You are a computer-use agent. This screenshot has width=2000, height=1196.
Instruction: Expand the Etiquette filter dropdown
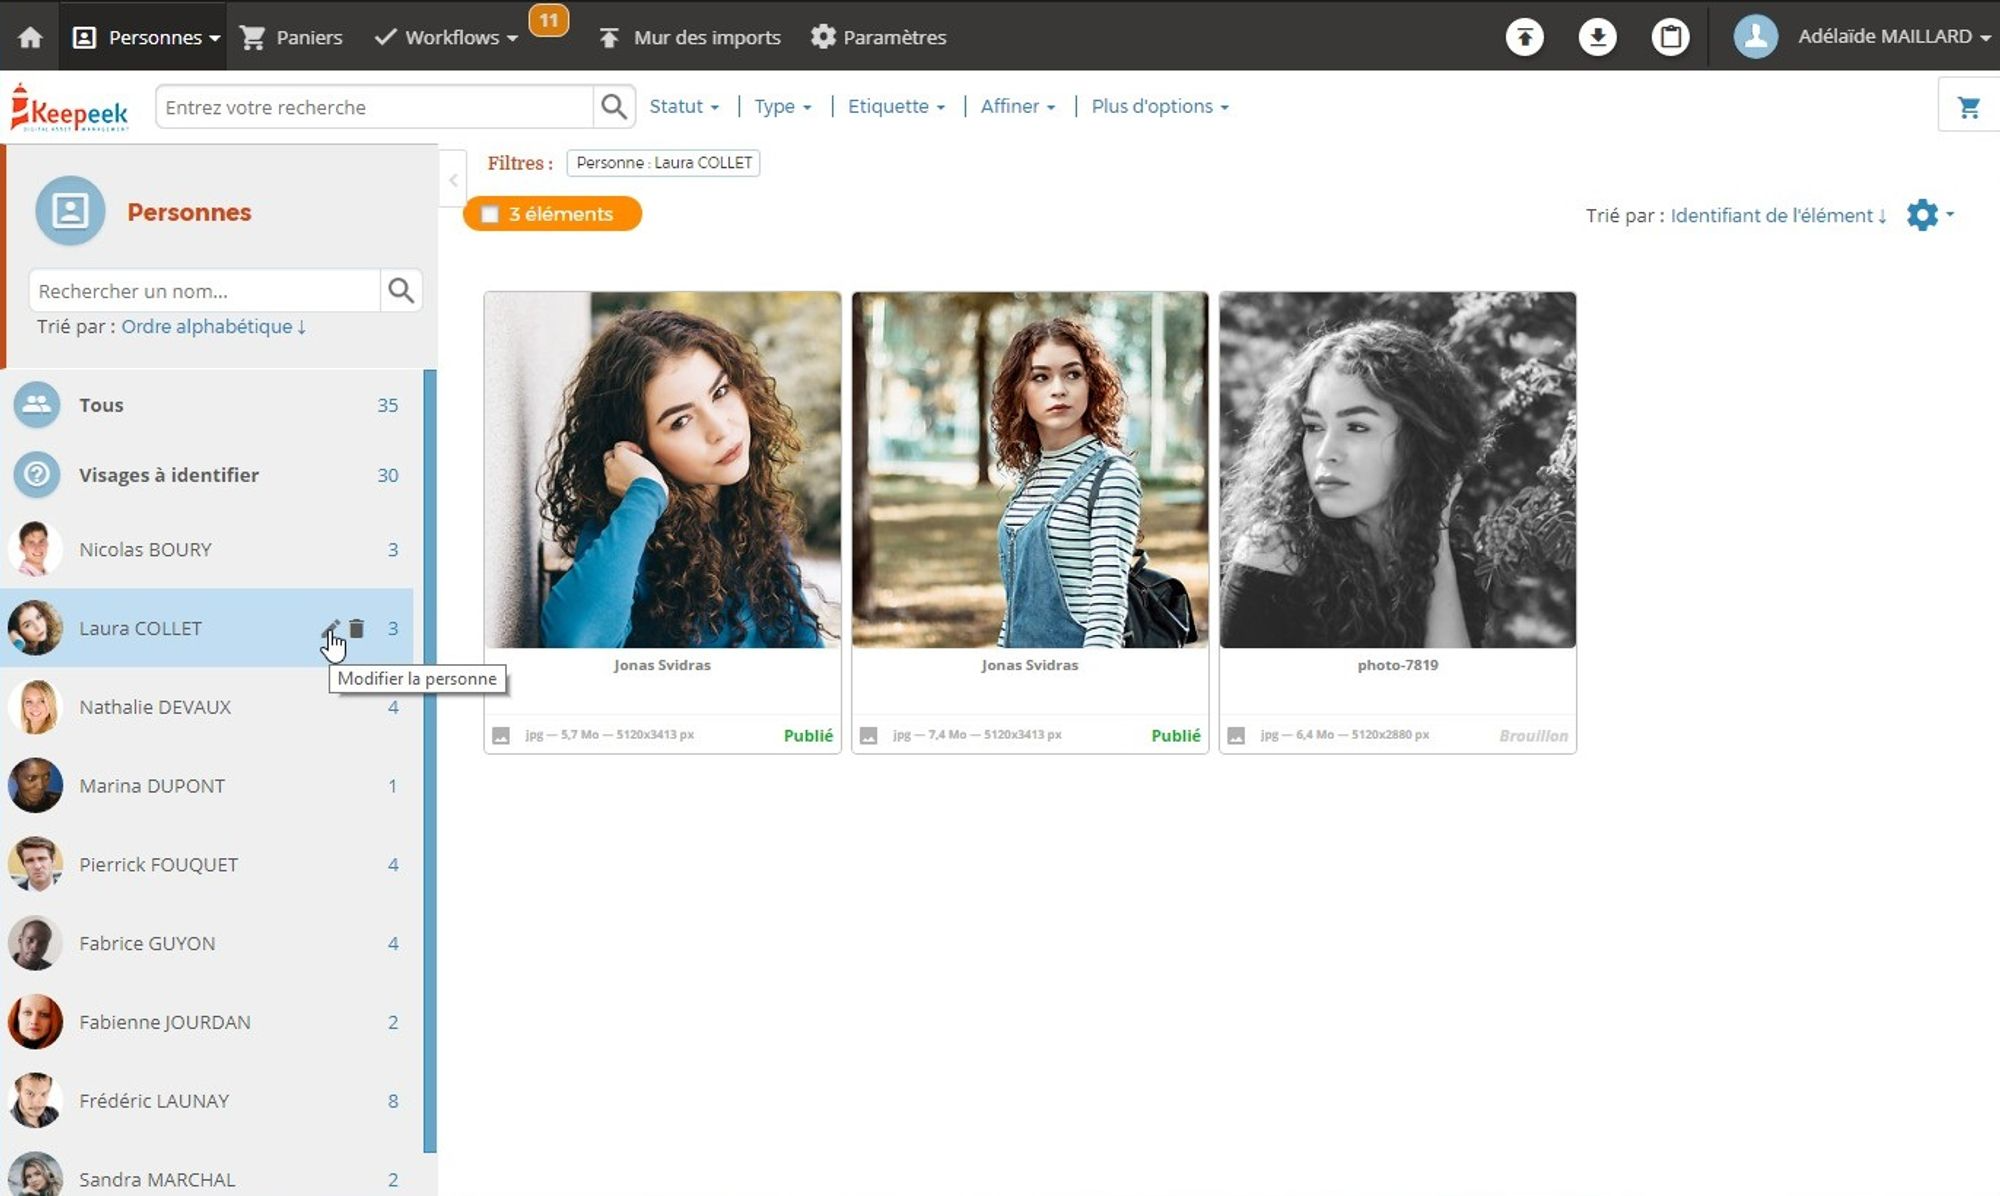pyautogui.click(x=896, y=106)
